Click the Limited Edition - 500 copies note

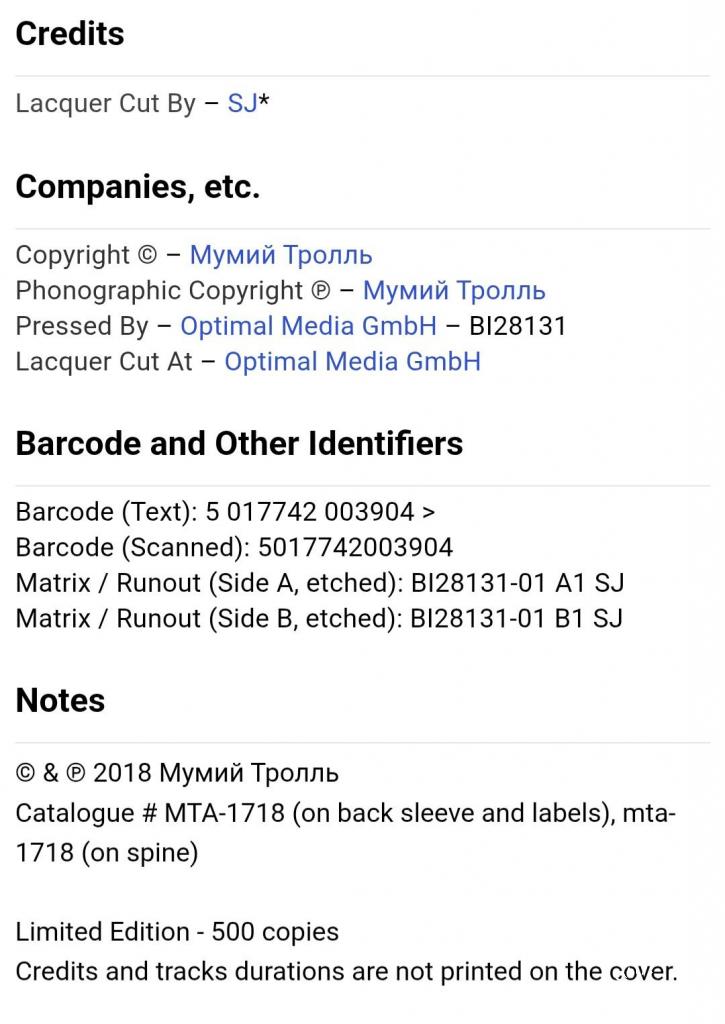pos(177,932)
